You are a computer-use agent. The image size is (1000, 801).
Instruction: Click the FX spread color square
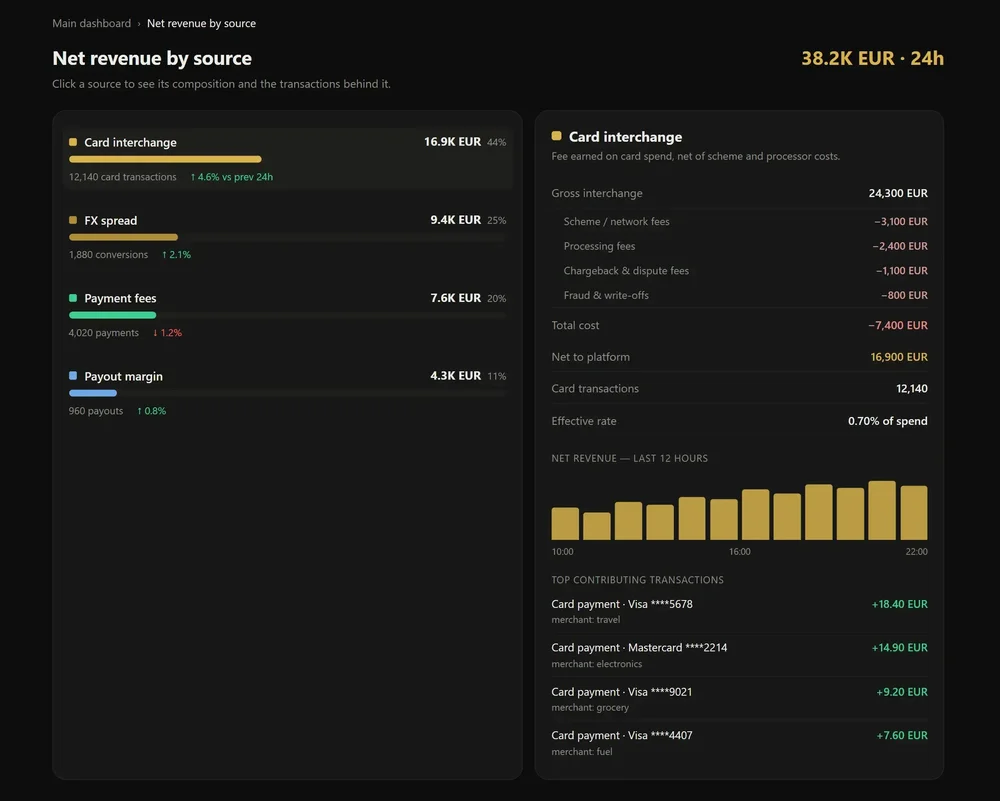(x=73, y=220)
